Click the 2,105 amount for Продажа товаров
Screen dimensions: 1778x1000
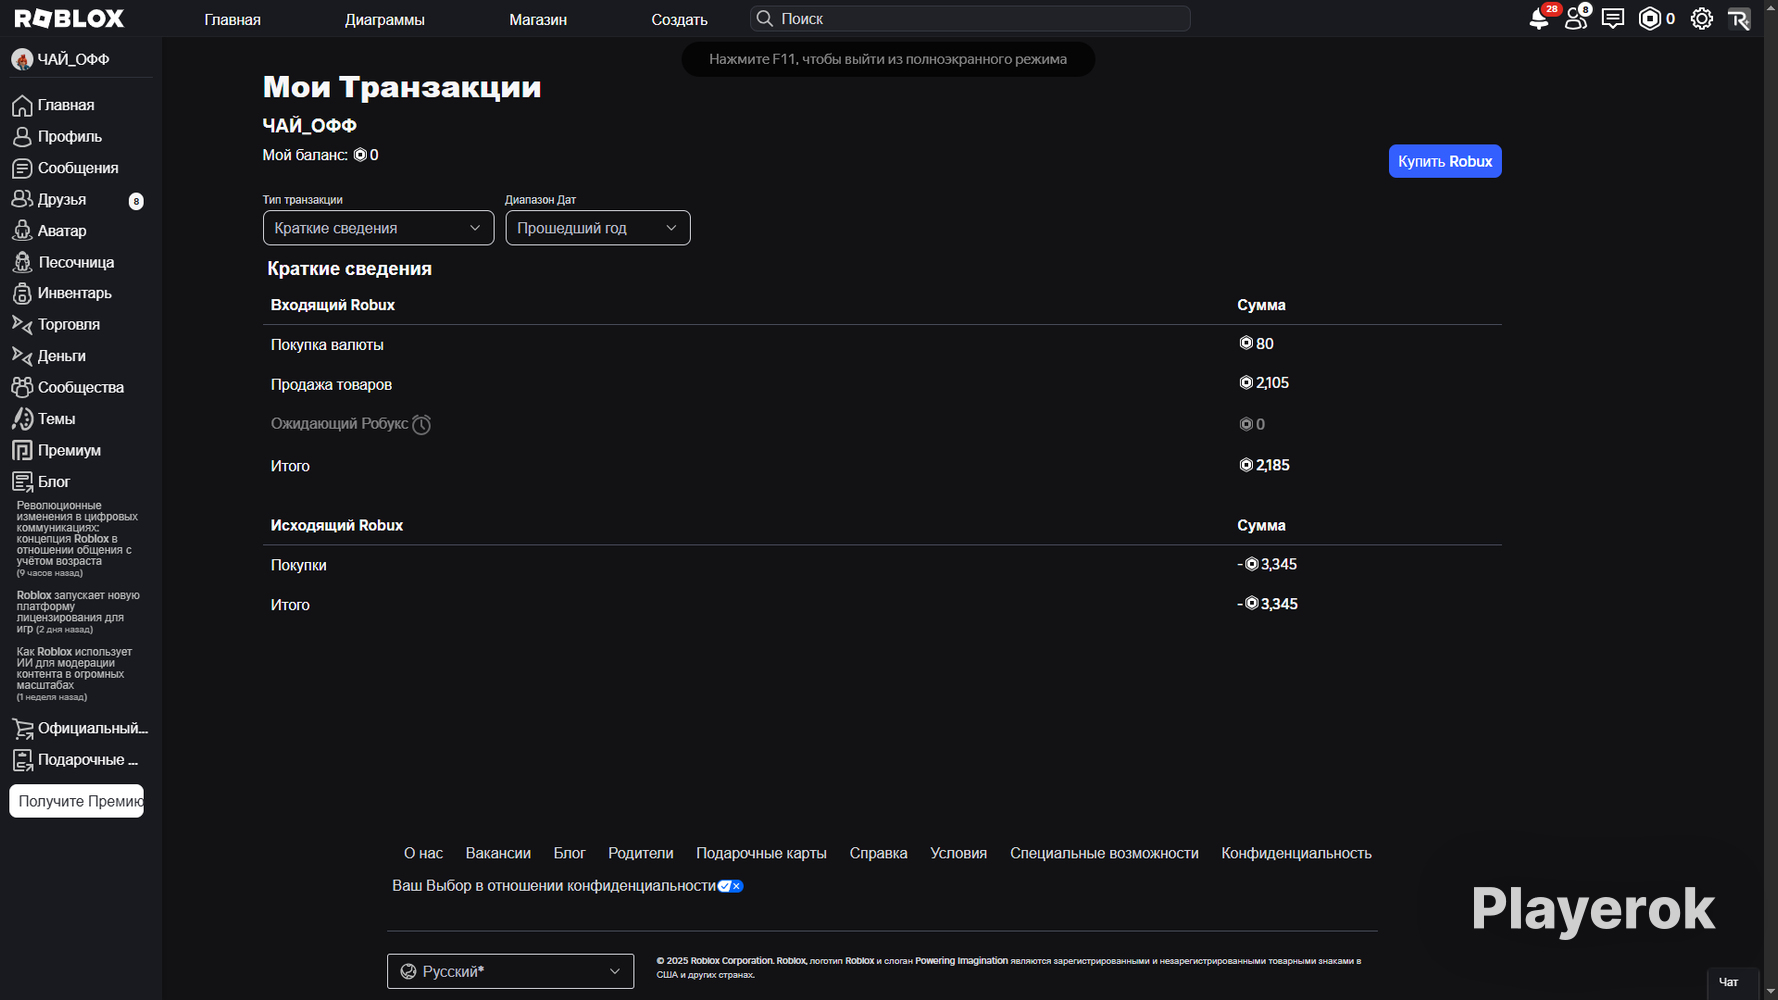1264,383
